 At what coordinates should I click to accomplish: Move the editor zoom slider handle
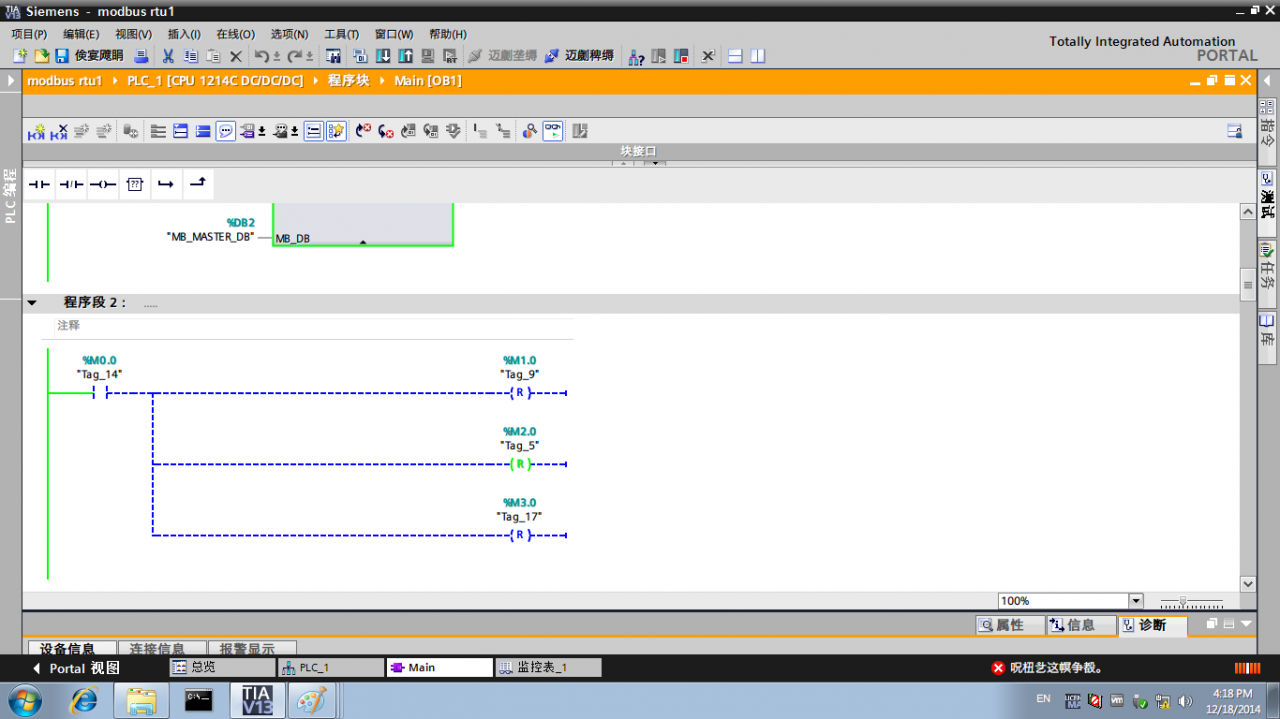[x=1183, y=601]
